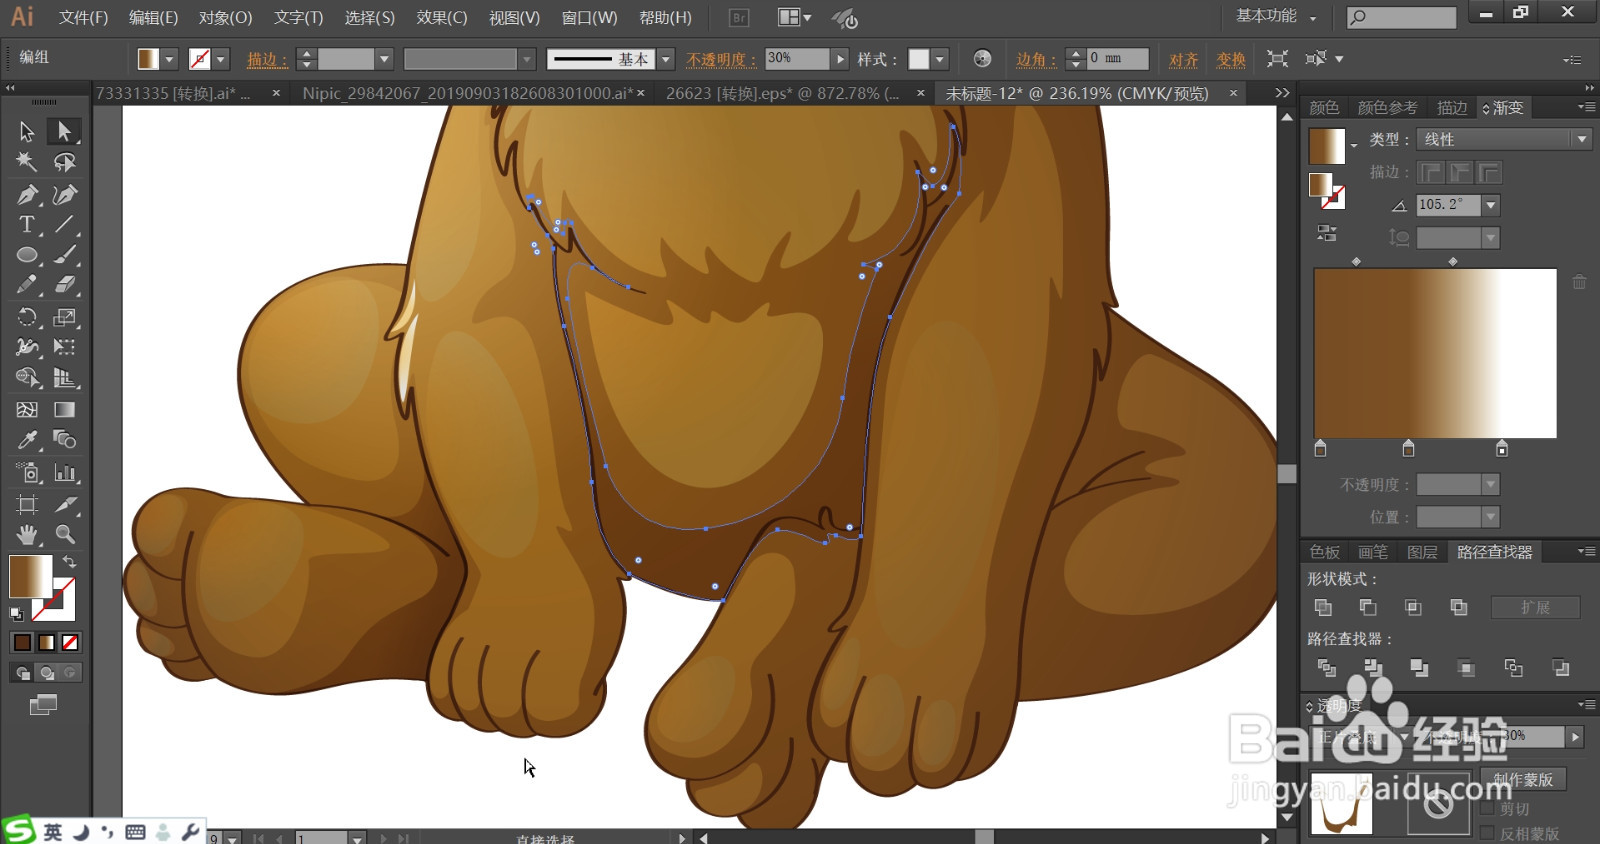Select the Ellipse tool
The image size is (1600, 844).
point(27,255)
